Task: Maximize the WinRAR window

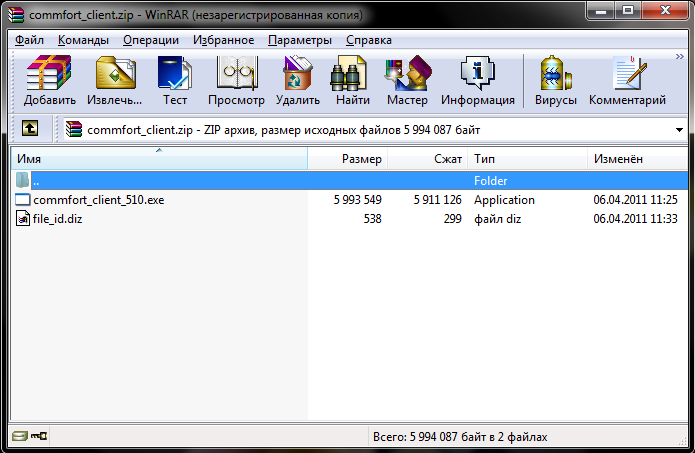Action: point(628,11)
